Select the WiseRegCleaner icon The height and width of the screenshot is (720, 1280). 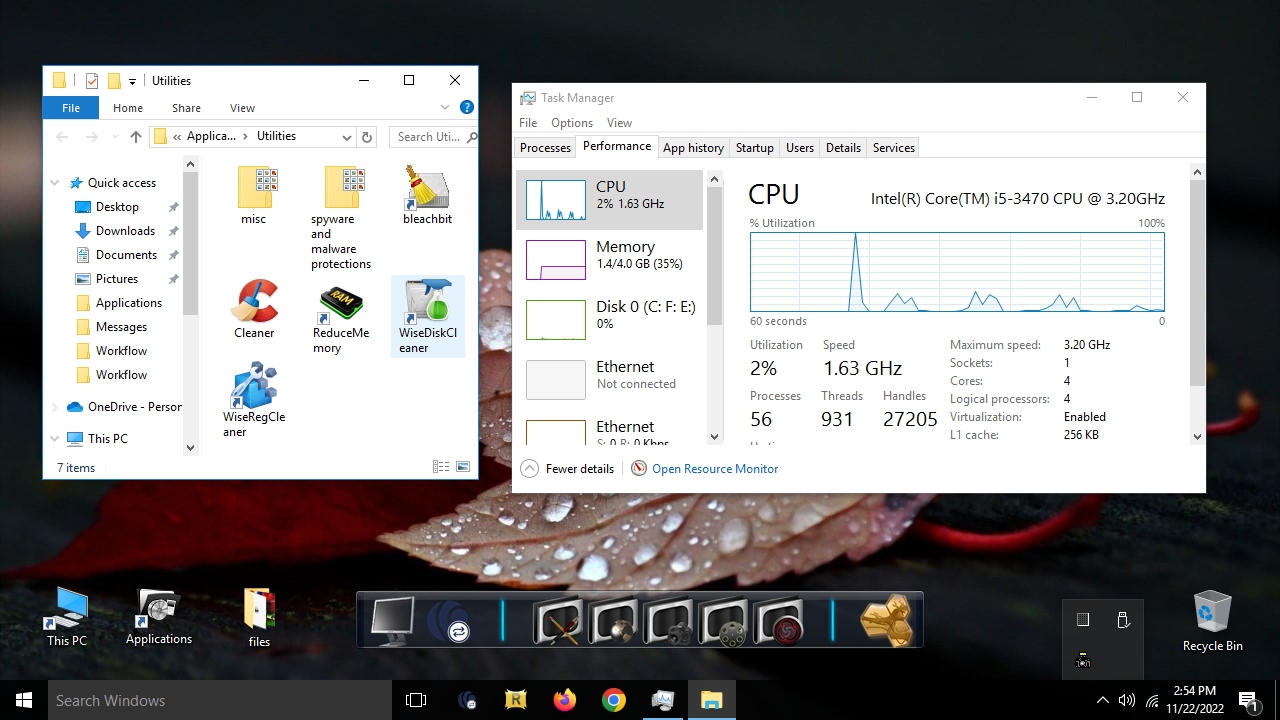click(254, 386)
